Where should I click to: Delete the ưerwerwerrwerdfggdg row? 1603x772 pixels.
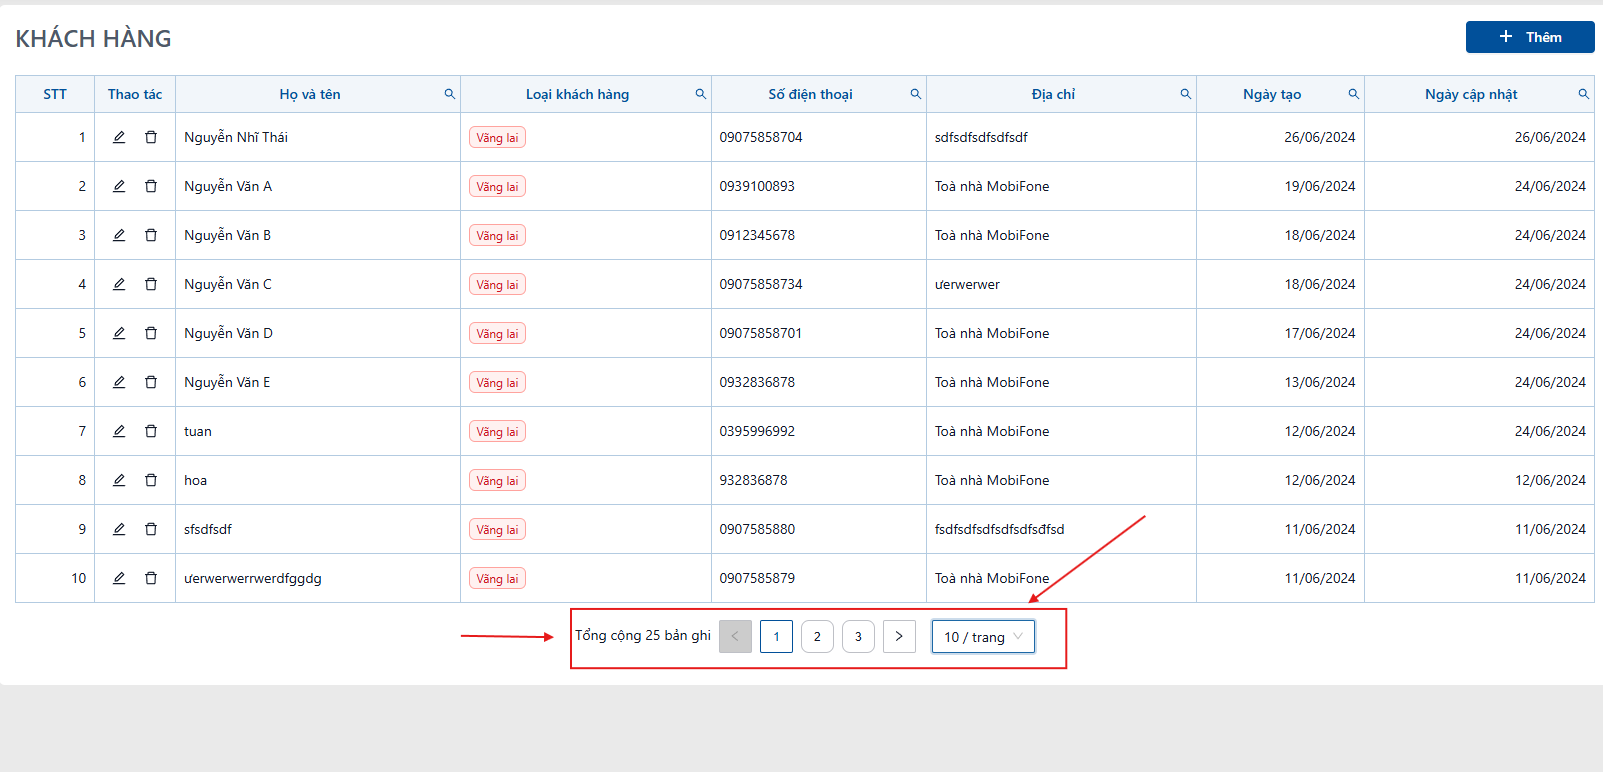(151, 578)
